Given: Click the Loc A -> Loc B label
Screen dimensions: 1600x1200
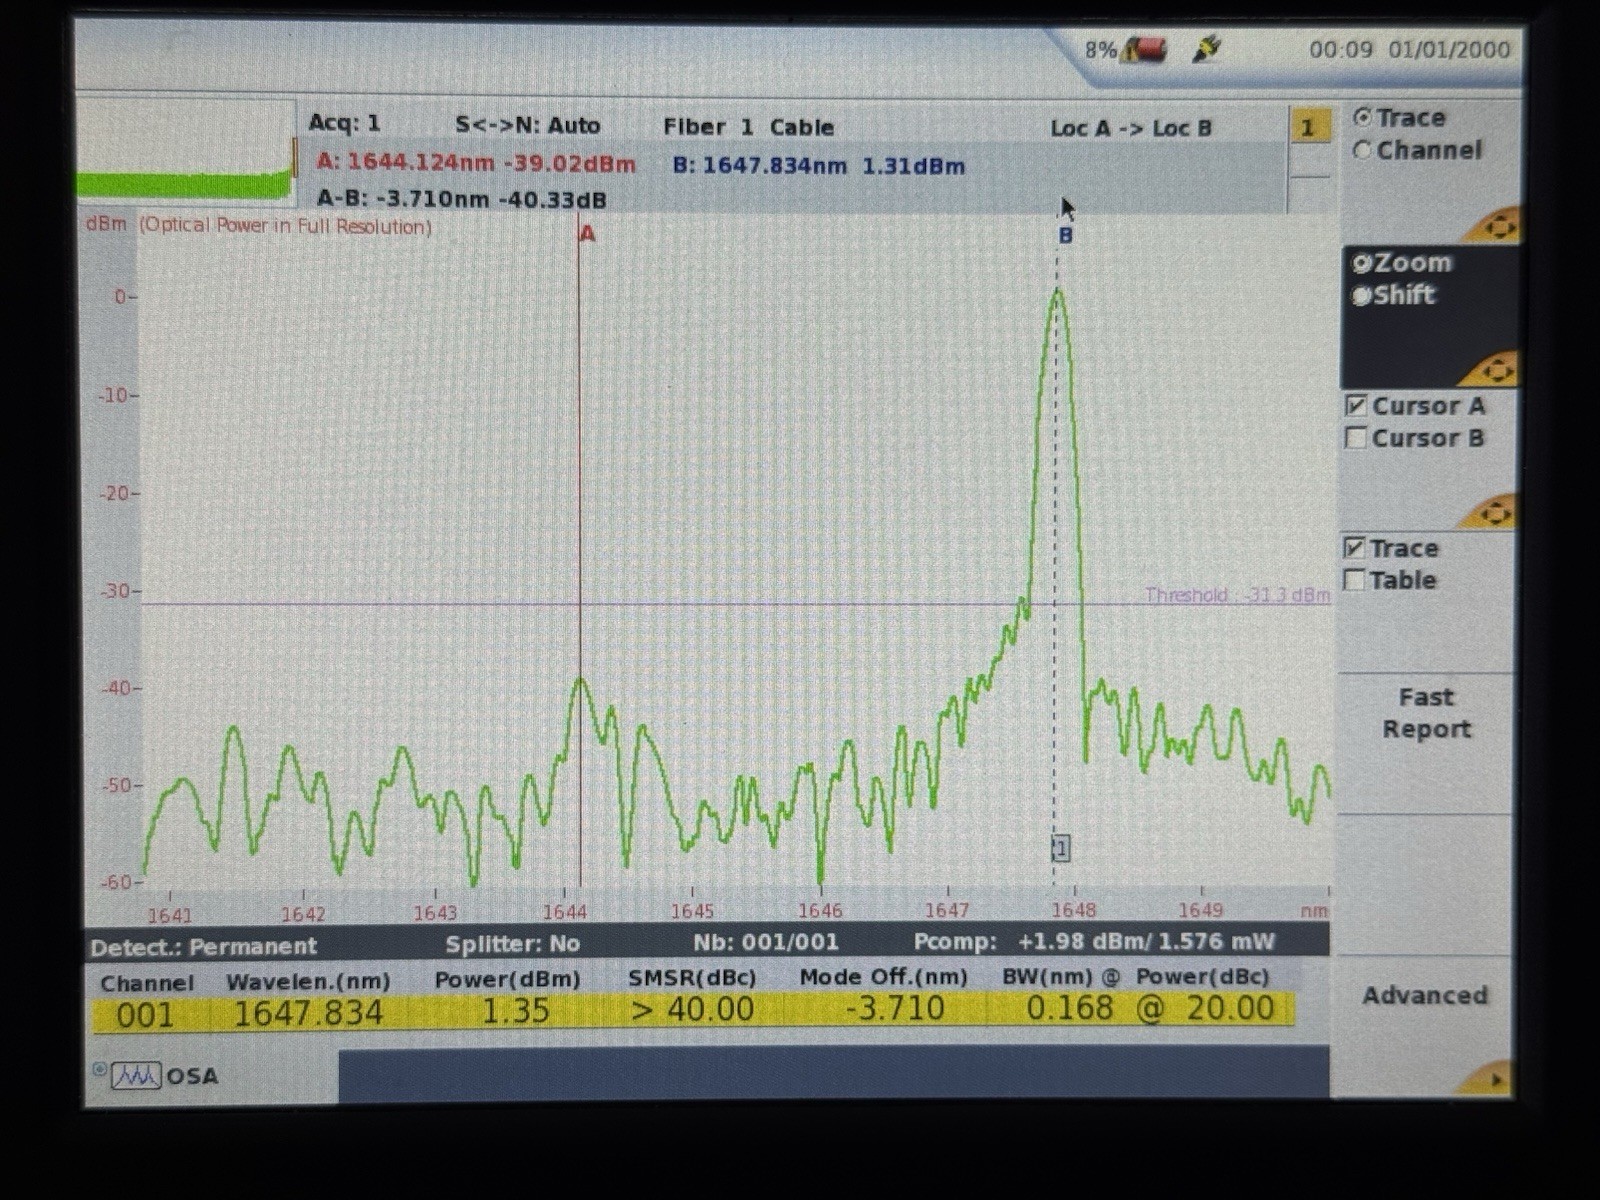Looking at the screenshot, I should pos(1133,128).
